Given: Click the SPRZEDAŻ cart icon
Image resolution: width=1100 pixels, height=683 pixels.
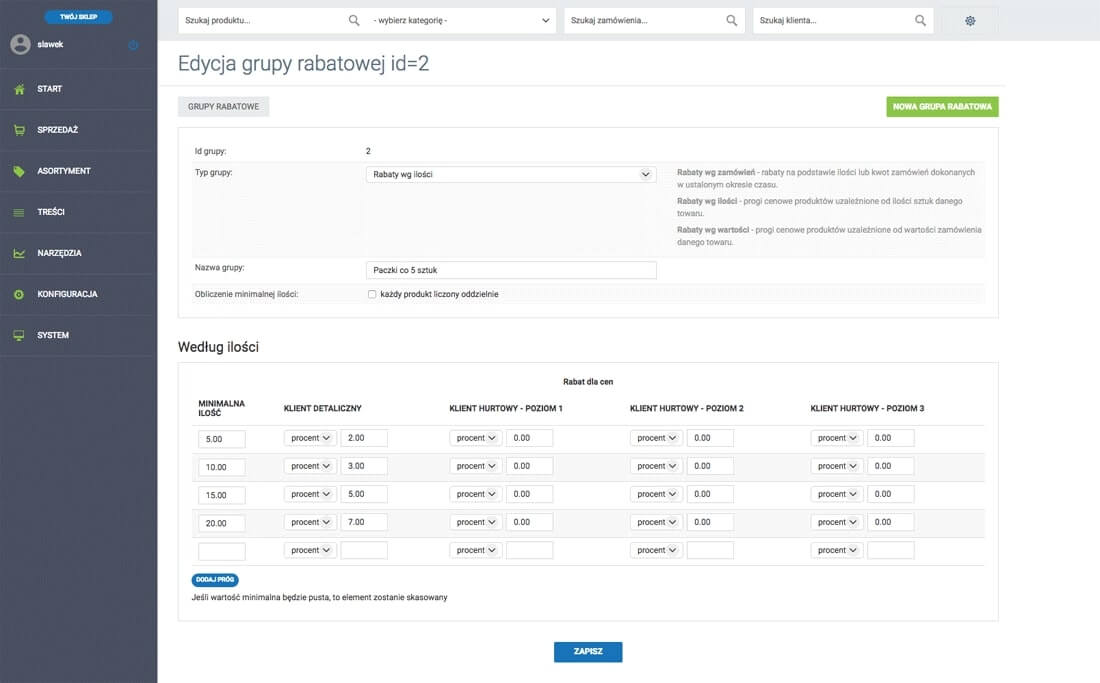Looking at the screenshot, I should pyautogui.click(x=19, y=130).
